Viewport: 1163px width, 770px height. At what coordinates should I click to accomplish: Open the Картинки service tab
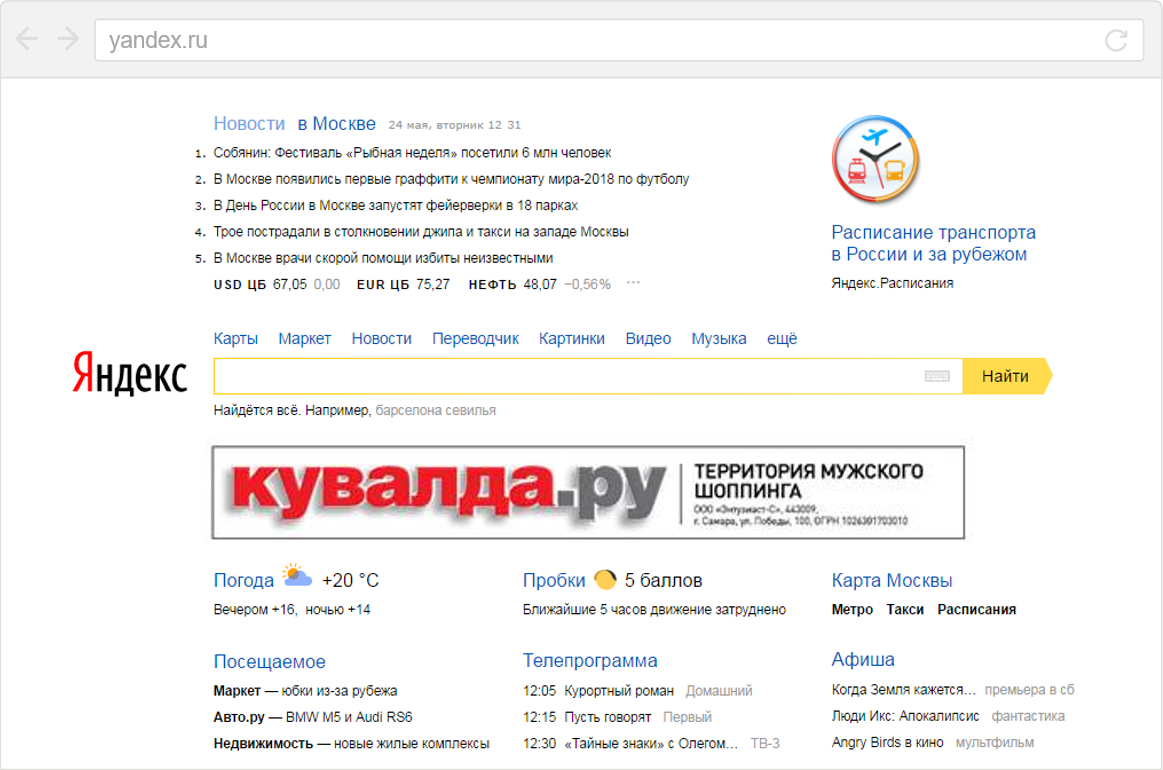(572, 339)
